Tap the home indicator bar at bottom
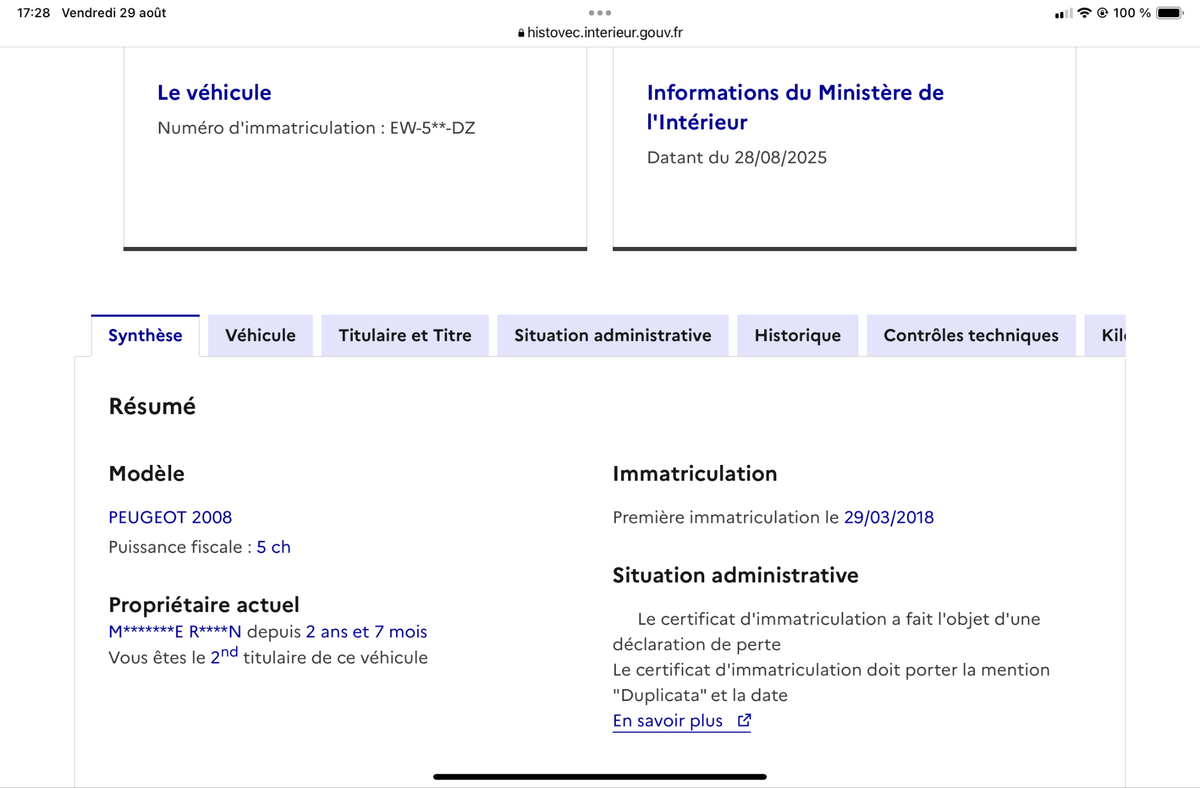Image resolution: width=1200 pixels, height=788 pixels. coord(600,776)
